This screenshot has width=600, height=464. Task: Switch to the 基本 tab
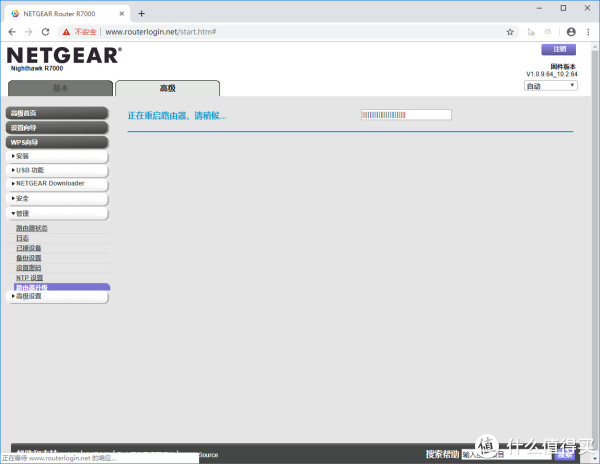pos(60,88)
